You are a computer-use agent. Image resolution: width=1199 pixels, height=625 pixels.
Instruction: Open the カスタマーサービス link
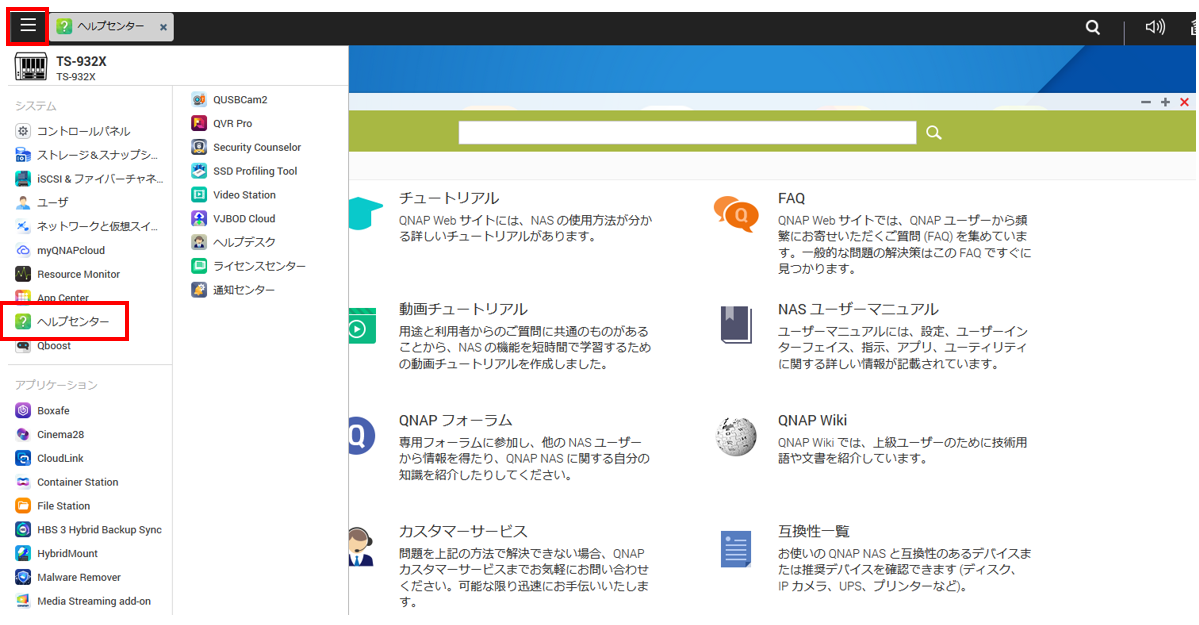tap(463, 531)
